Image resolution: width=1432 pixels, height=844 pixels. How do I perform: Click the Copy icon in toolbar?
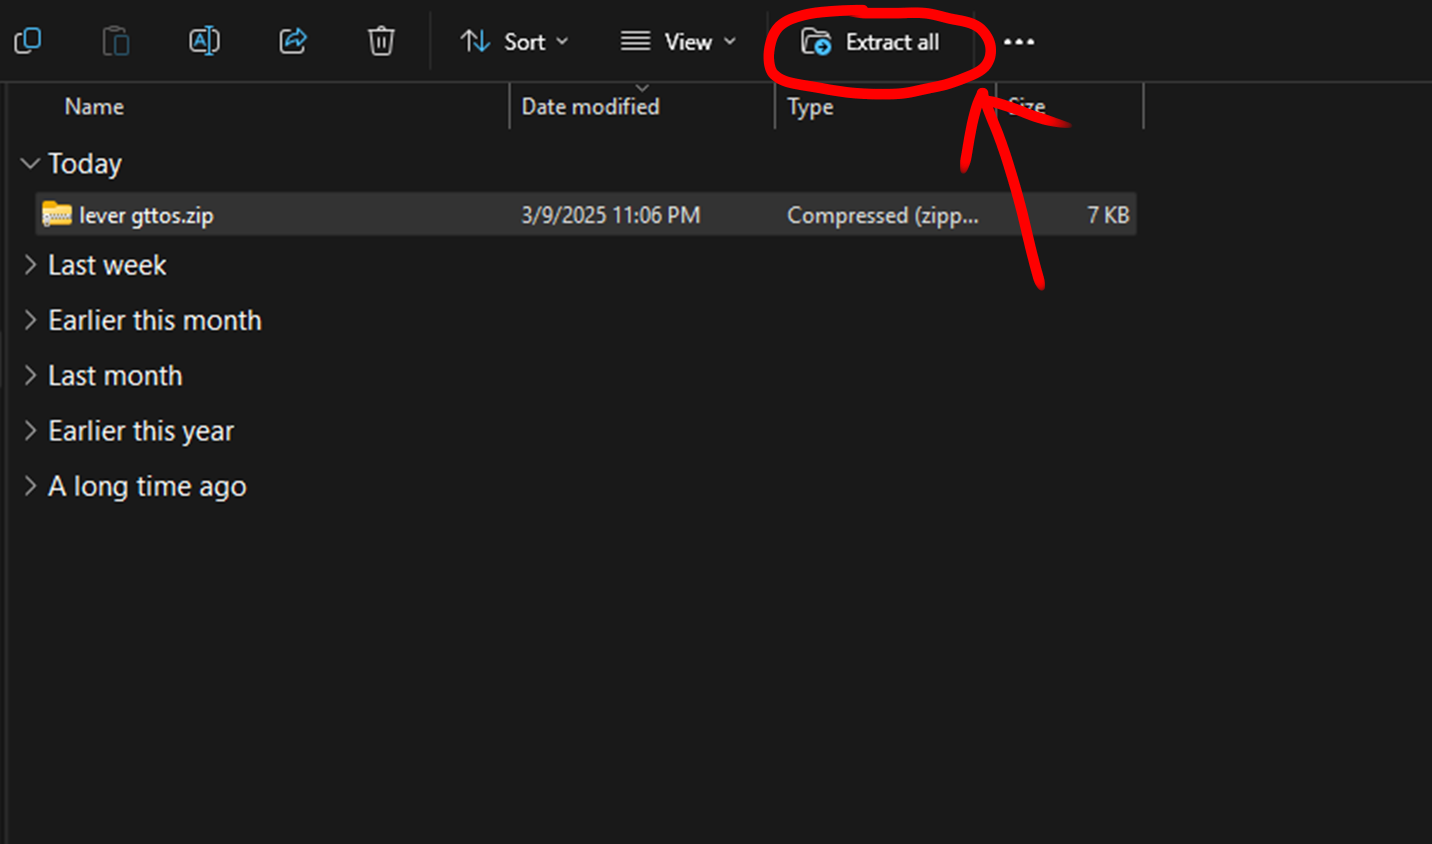(27, 41)
